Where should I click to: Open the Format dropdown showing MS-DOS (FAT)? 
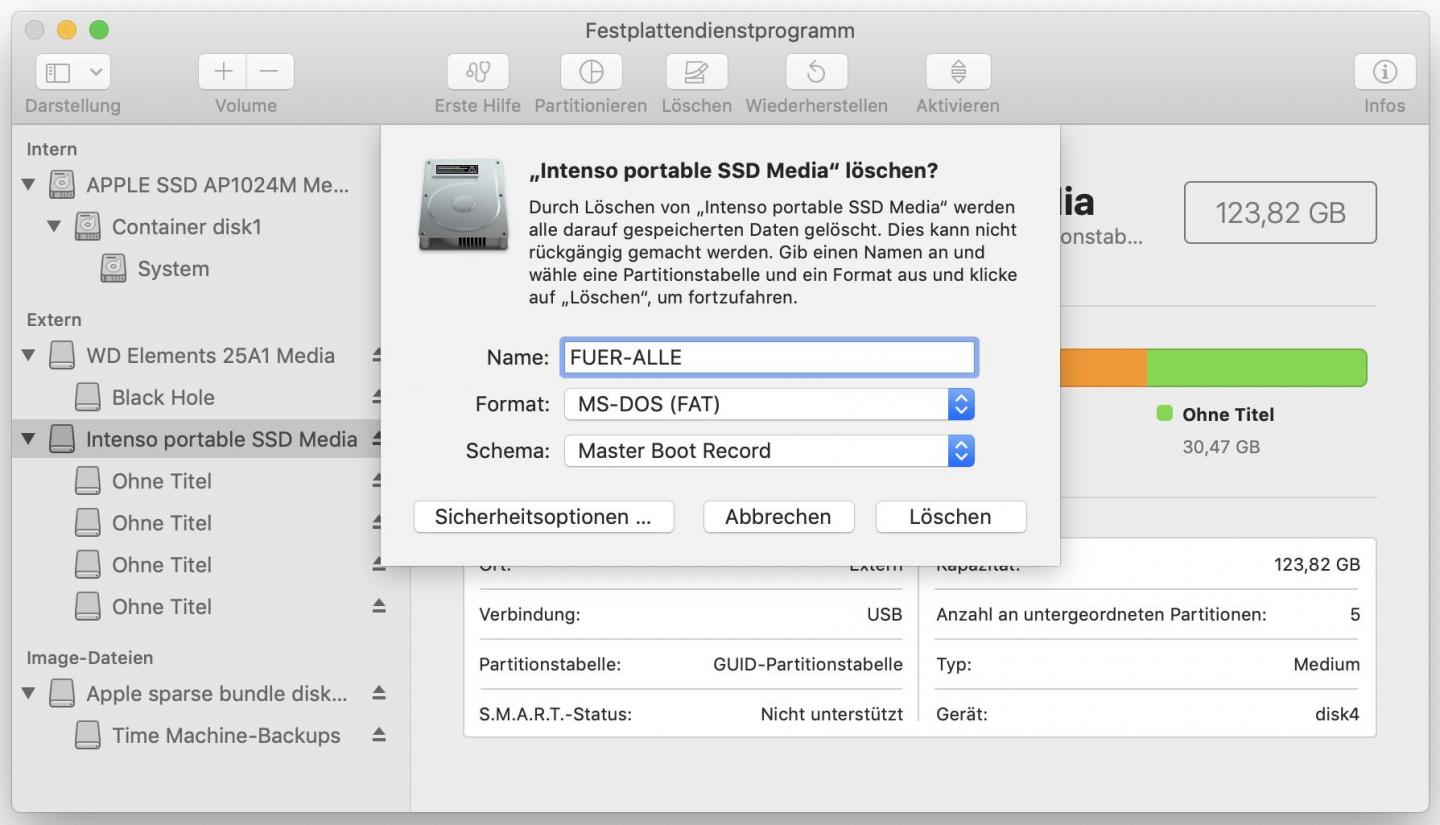click(x=768, y=404)
